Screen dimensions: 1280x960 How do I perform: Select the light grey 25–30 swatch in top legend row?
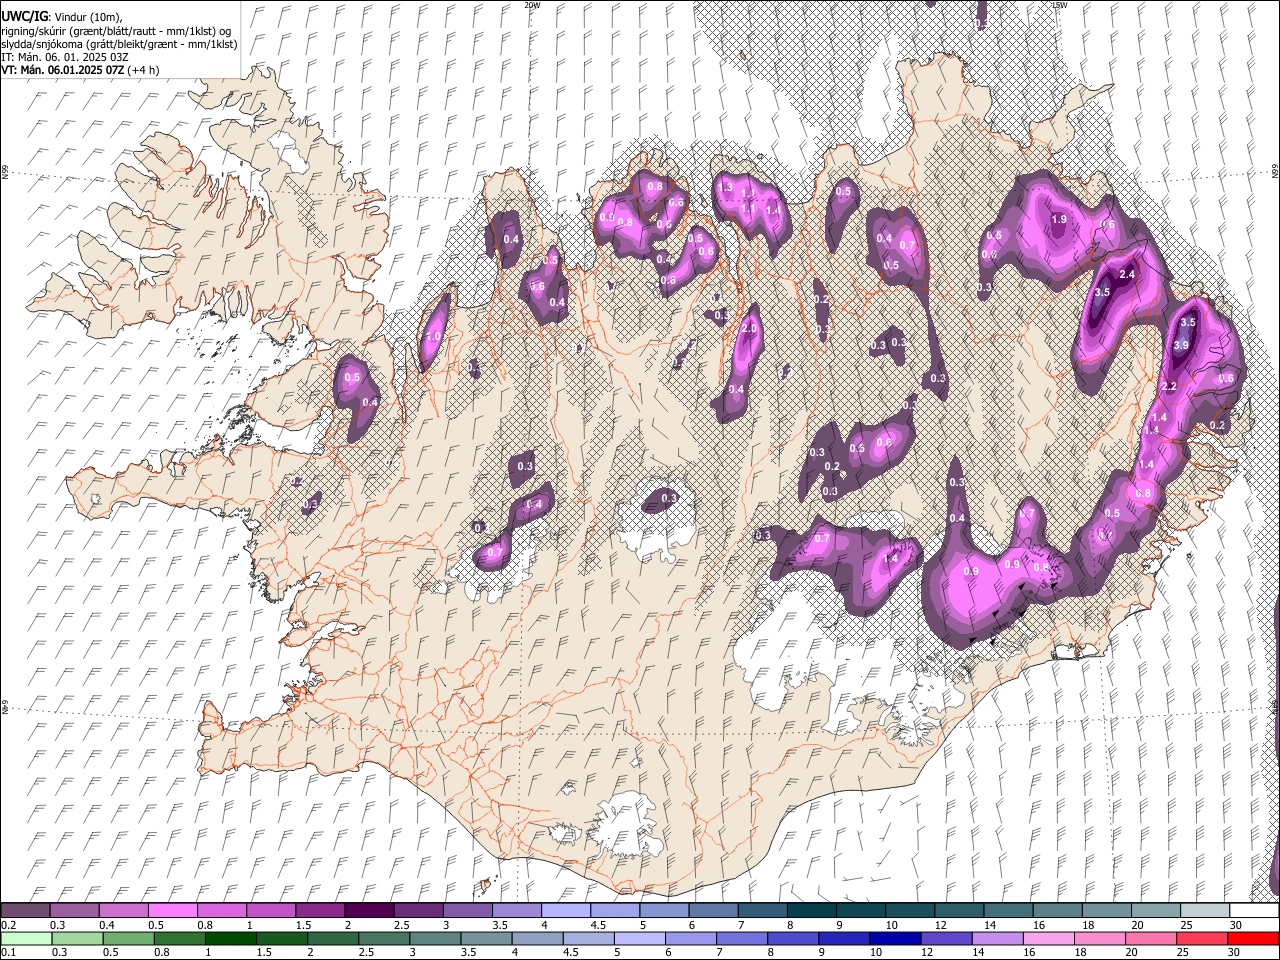pos(1206,910)
